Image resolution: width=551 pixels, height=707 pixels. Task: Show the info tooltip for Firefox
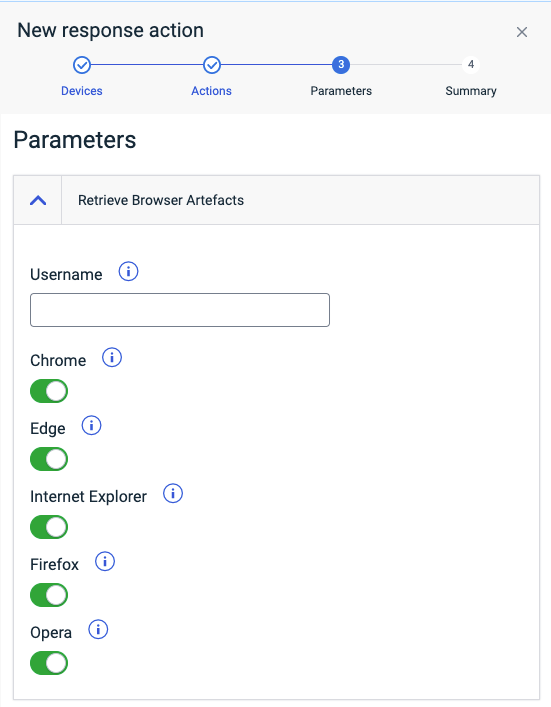pos(105,562)
